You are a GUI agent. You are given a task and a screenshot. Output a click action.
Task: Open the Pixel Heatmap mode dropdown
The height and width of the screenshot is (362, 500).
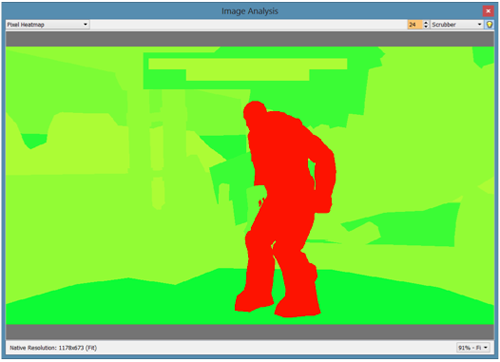(x=47, y=24)
